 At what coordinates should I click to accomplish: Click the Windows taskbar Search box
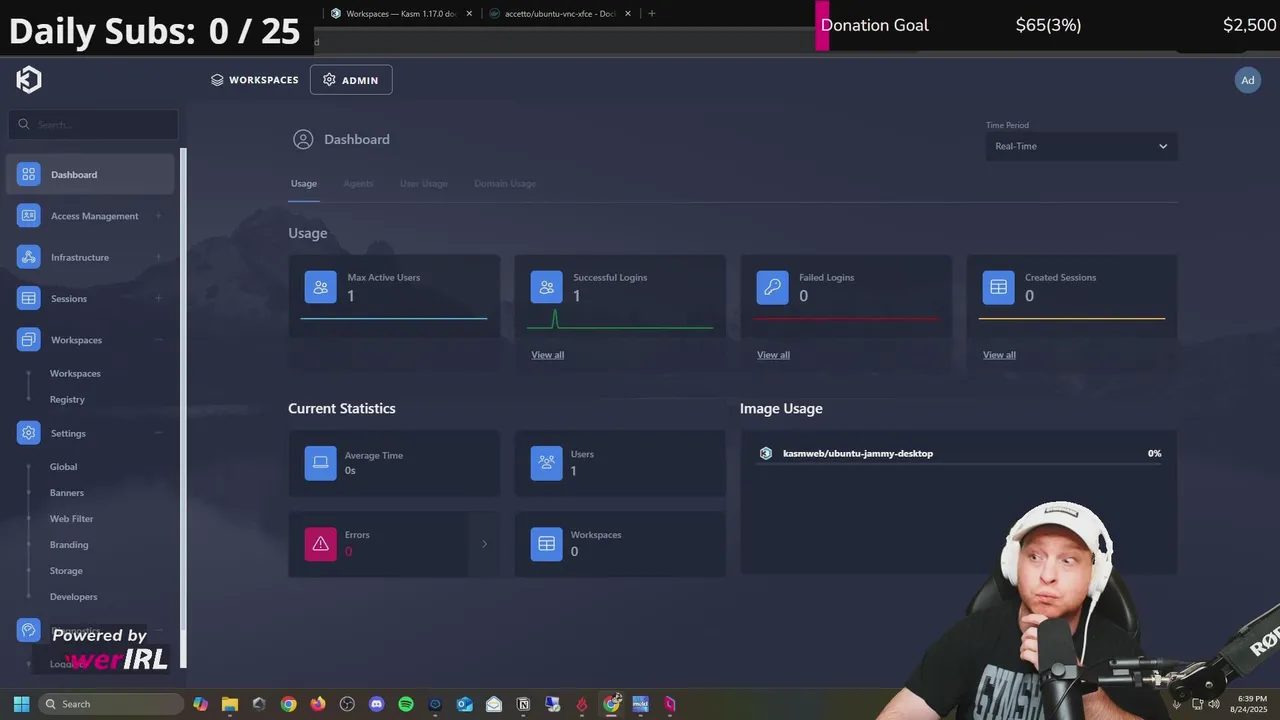click(111, 704)
